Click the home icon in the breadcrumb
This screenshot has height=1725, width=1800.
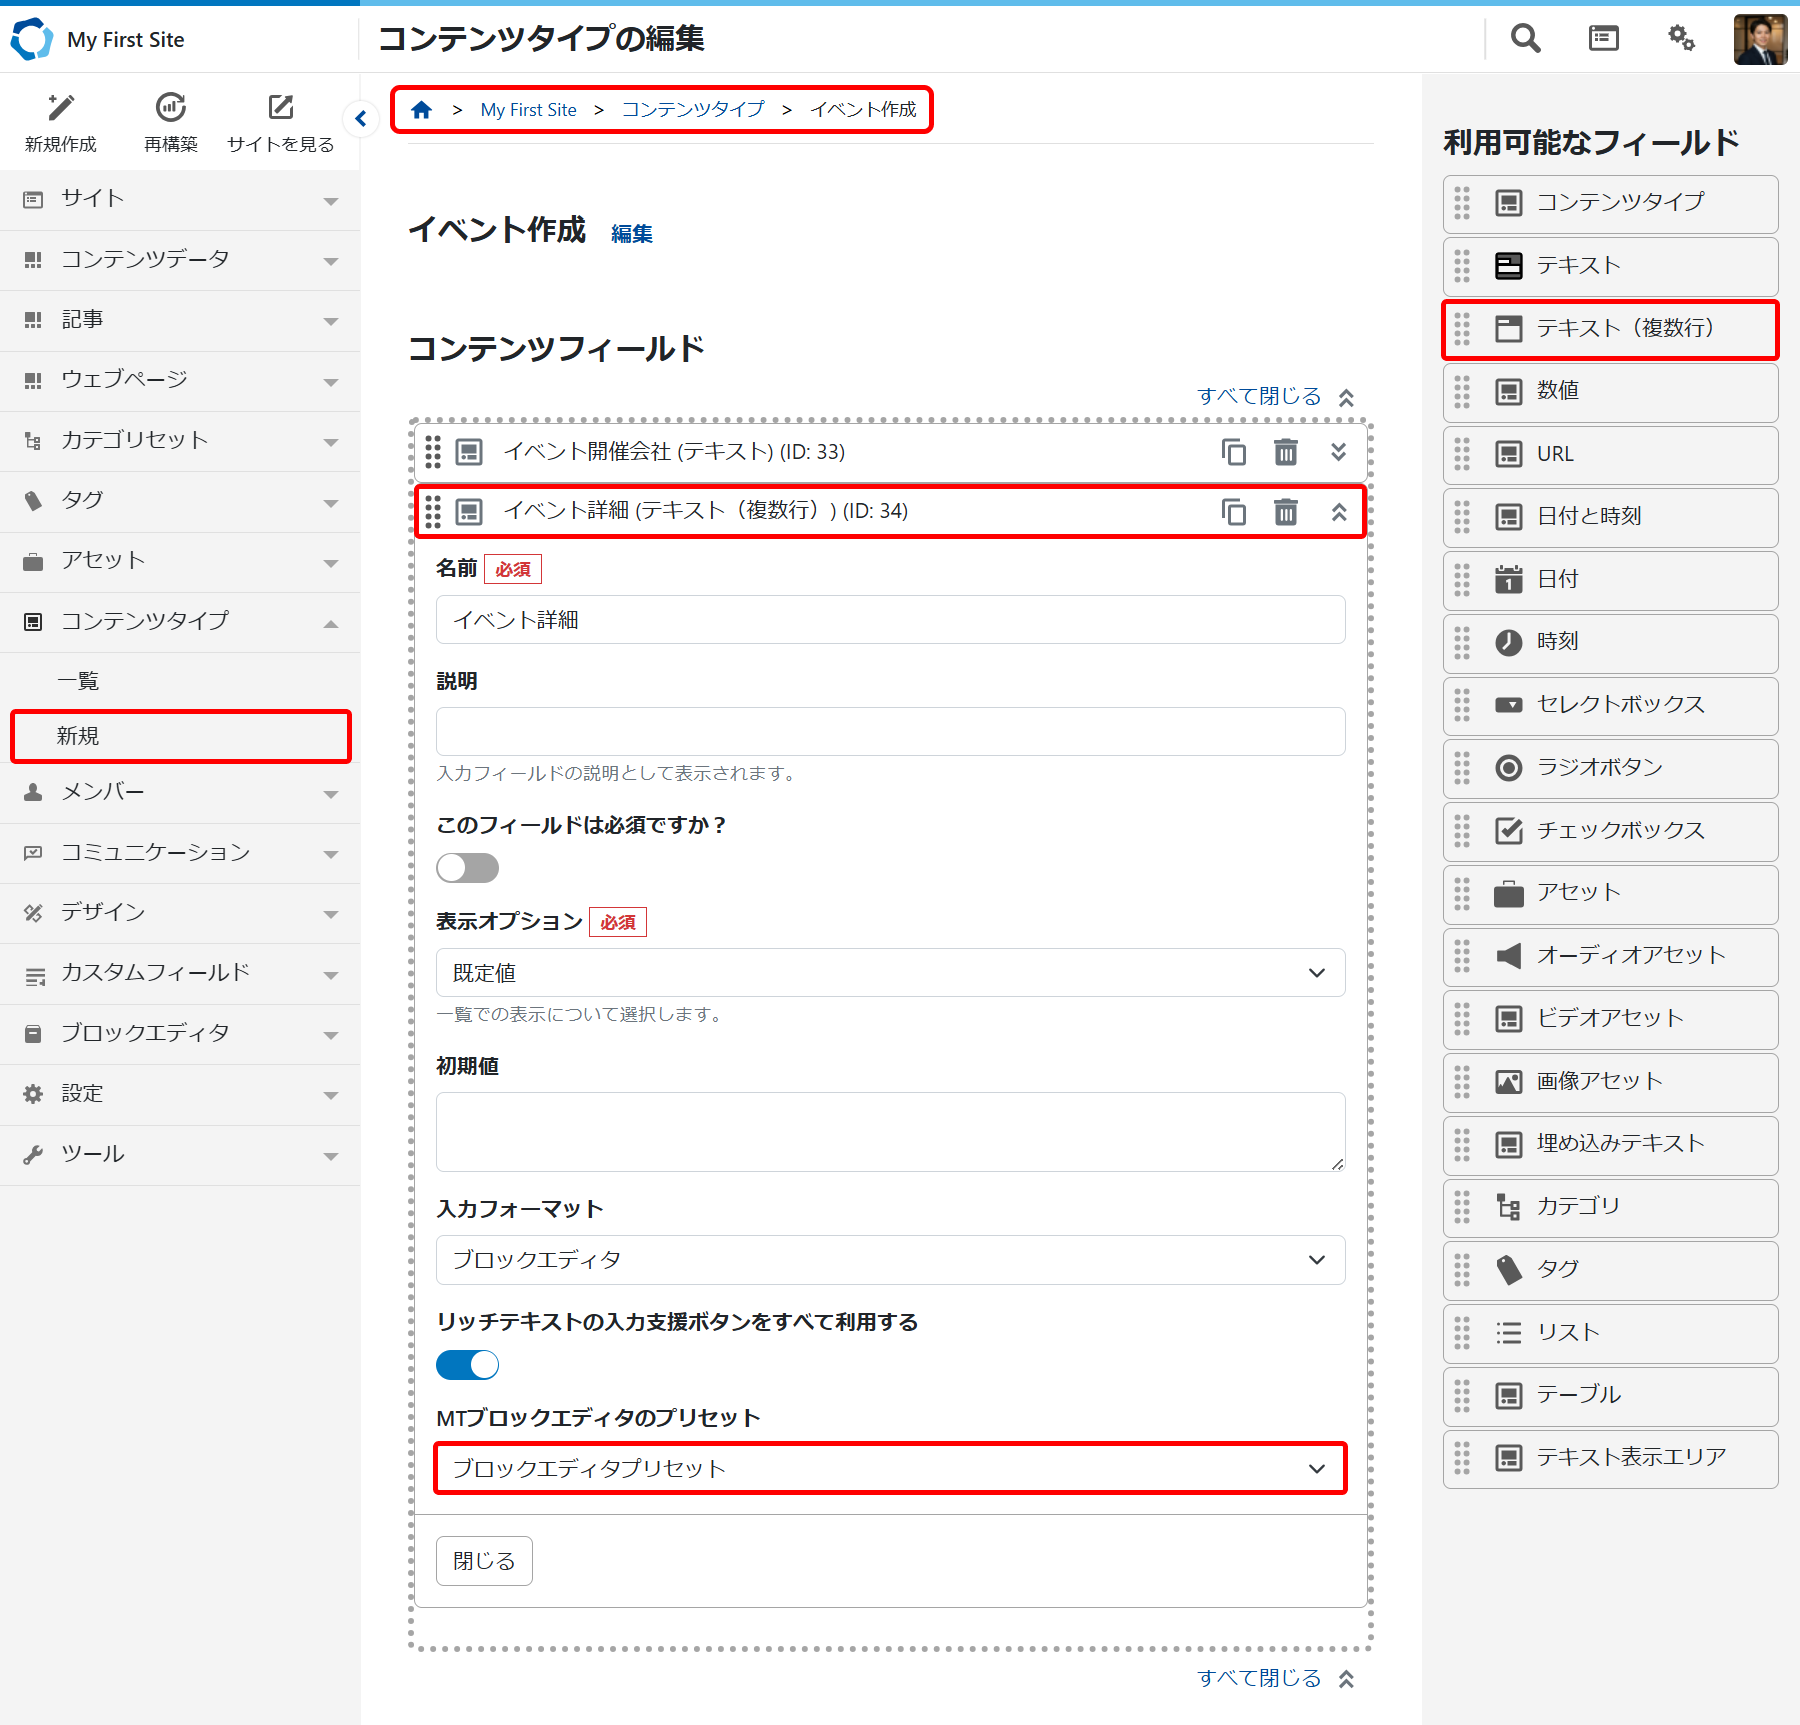point(422,109)
